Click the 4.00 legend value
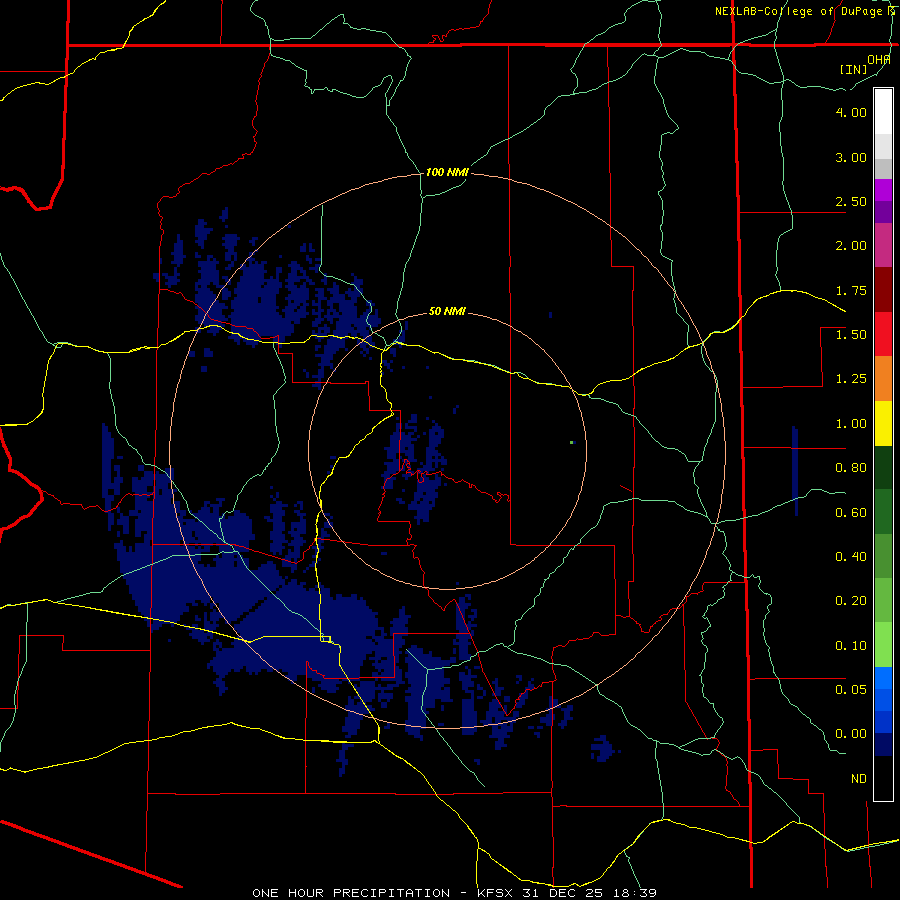Screen dimensions: 900x900 (851, 112)
